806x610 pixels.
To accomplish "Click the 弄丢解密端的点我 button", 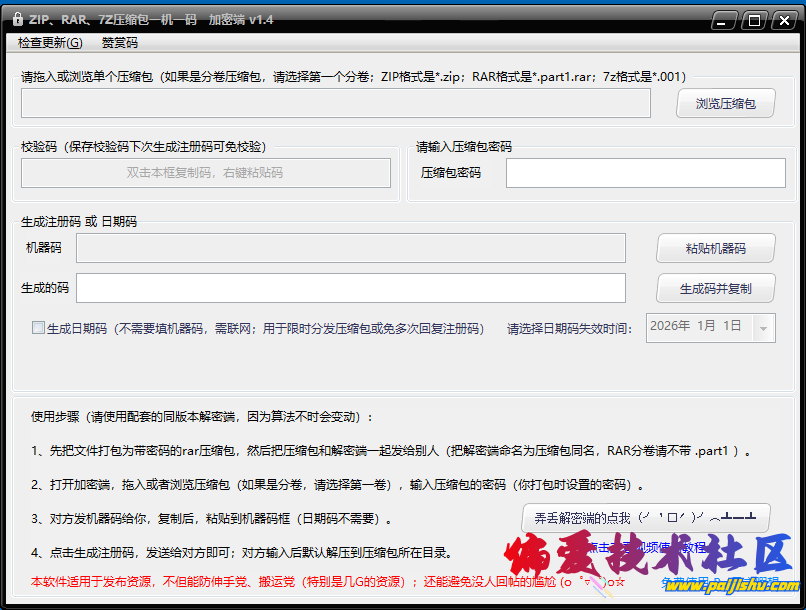I will [x=645, y=518].
